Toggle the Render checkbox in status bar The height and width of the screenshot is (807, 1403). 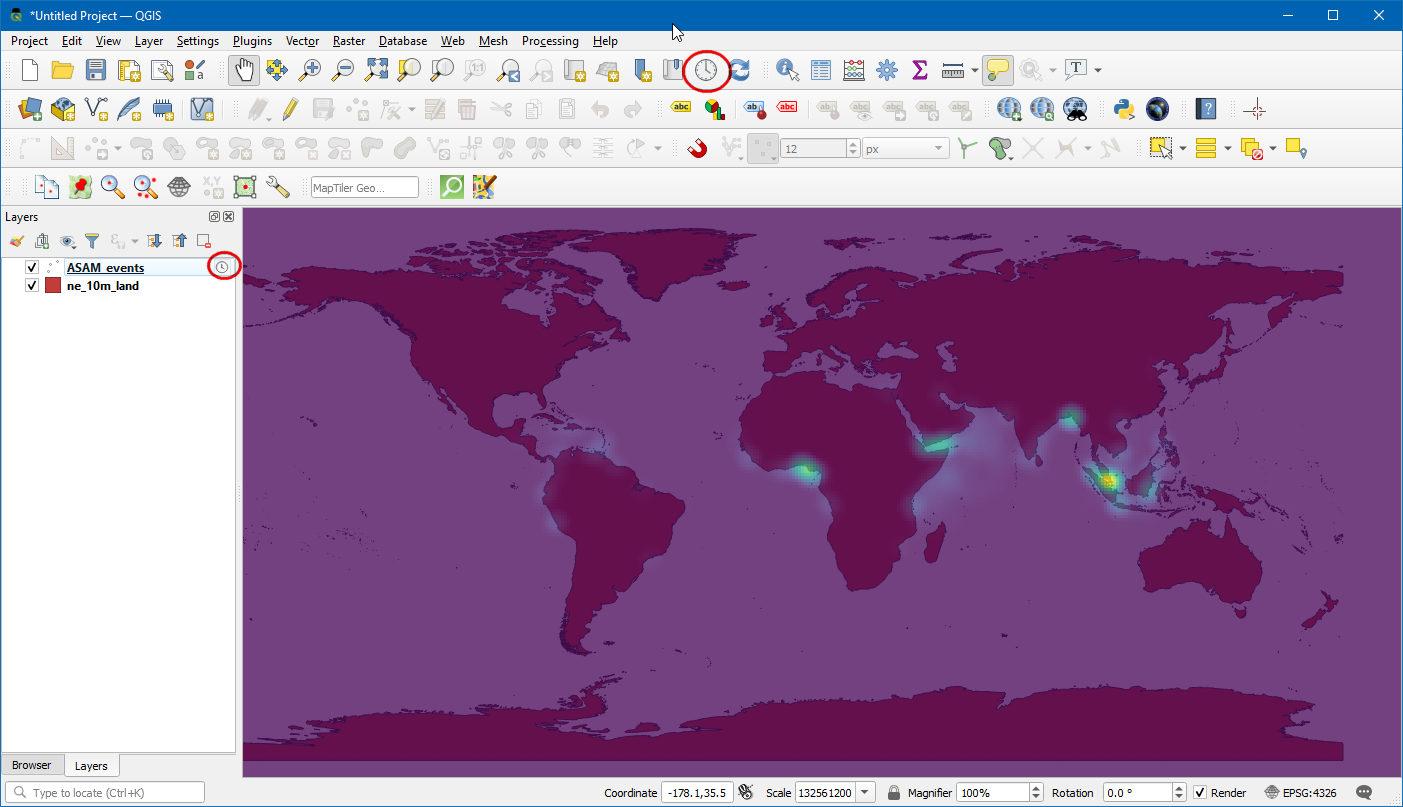coord(1200,793)
